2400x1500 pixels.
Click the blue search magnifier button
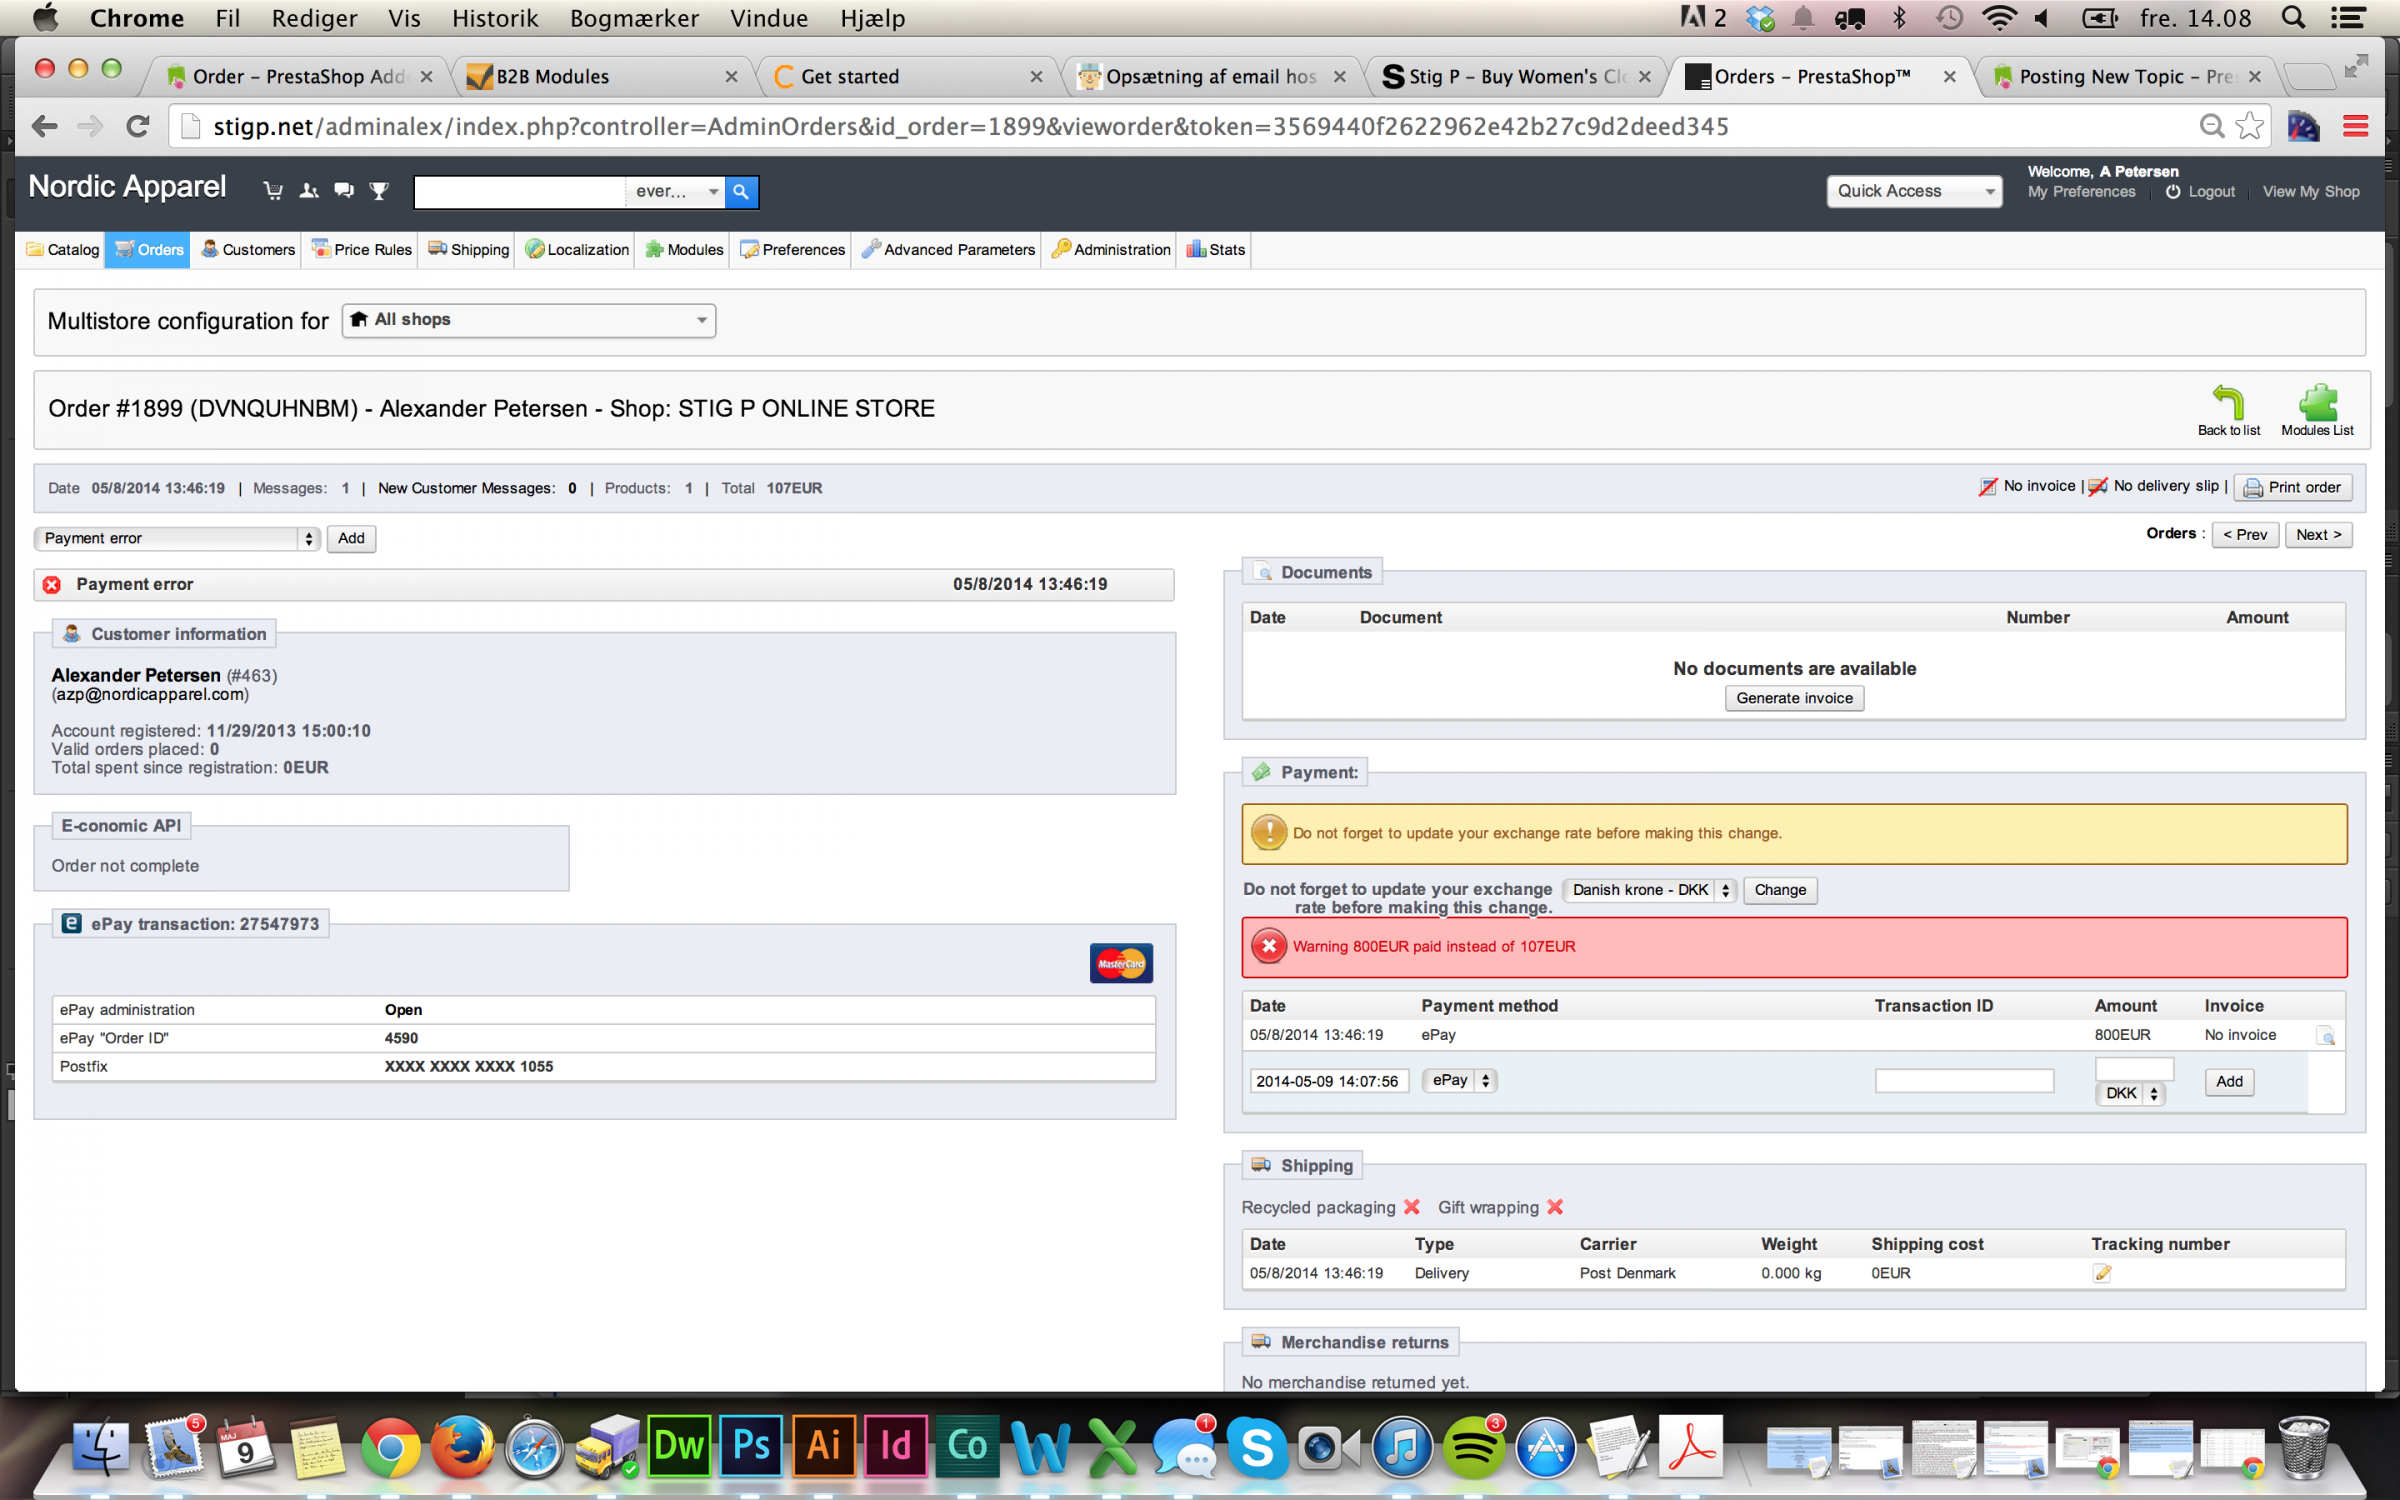[741, 191]
